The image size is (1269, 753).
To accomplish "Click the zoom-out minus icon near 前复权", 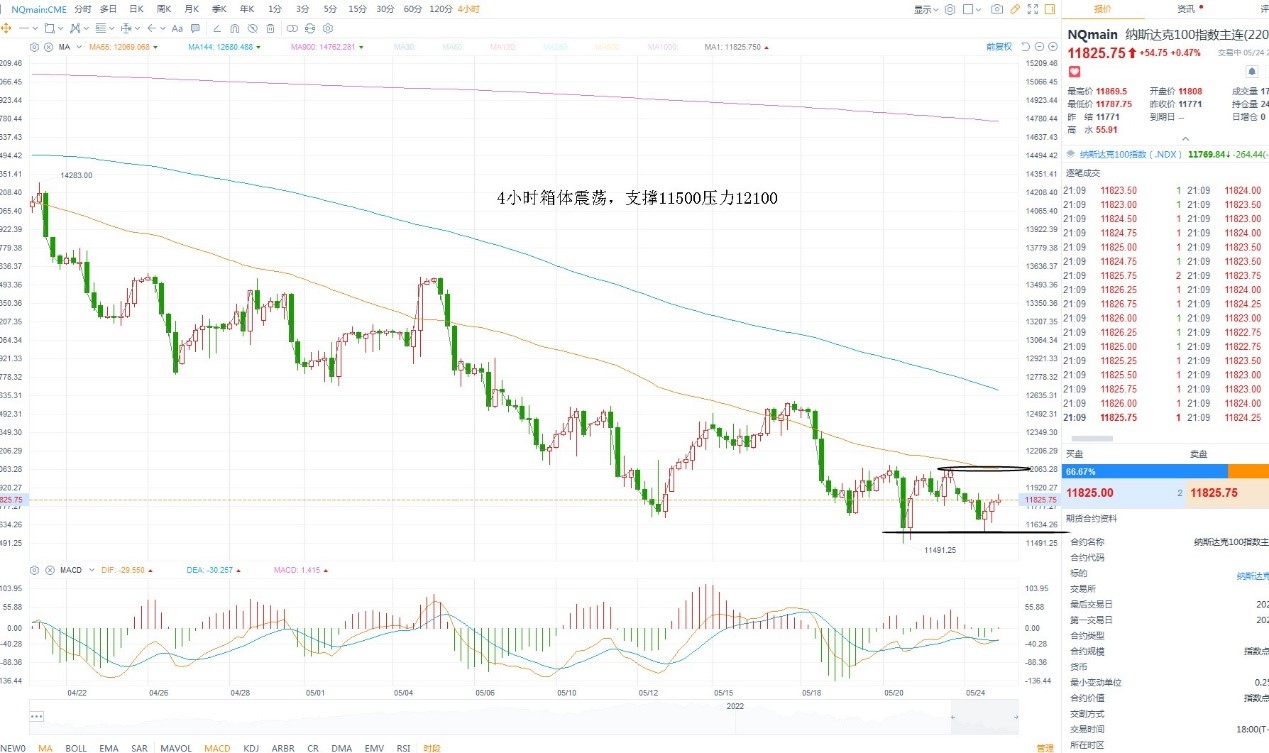I will (x=1039, y=46).
